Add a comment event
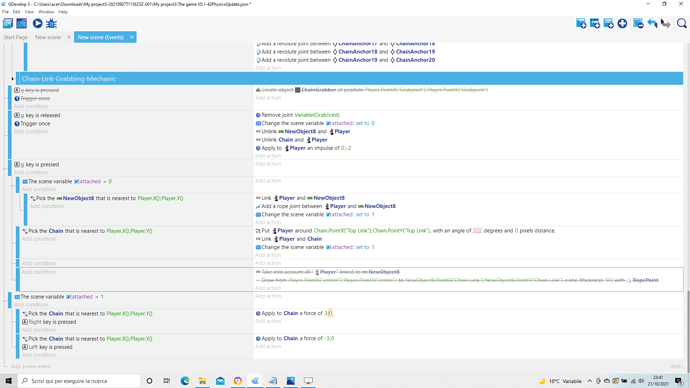The image size is (690, 388). 609,23
